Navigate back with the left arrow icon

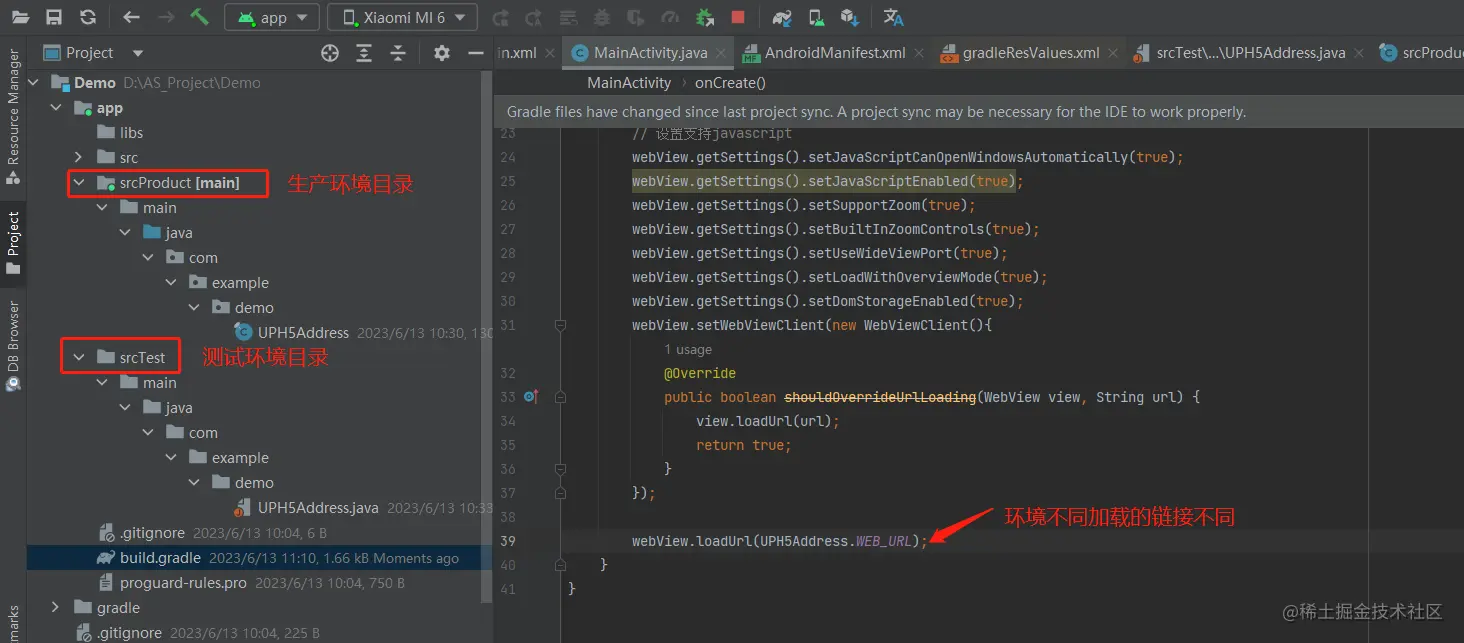click(131, 17)
